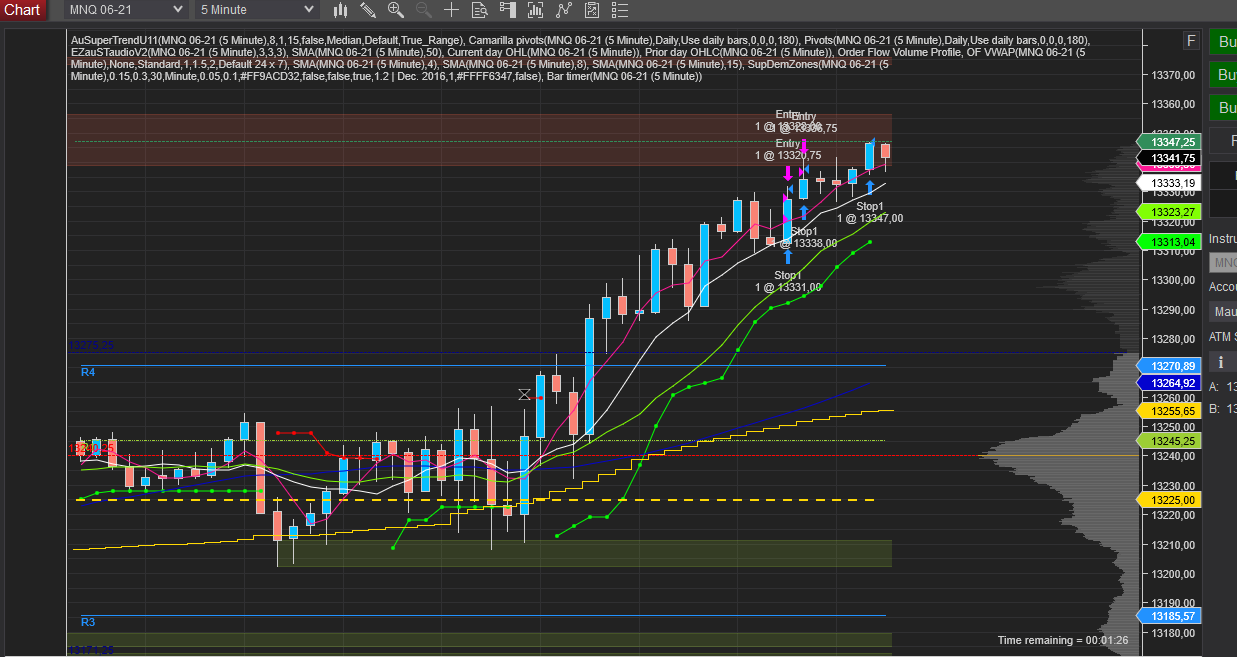Click the Stop1 1 @ 13347,00 label

click(x=870, y=212)
